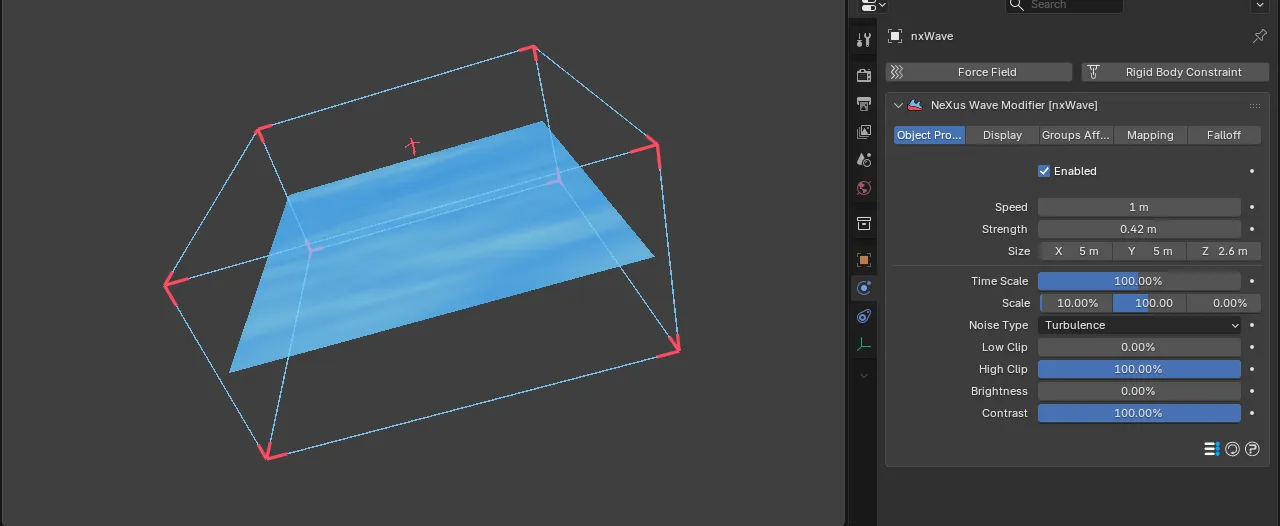1280x526 pixels.
Task: Open the Object Data properties tab
Action: click(864, 345)
